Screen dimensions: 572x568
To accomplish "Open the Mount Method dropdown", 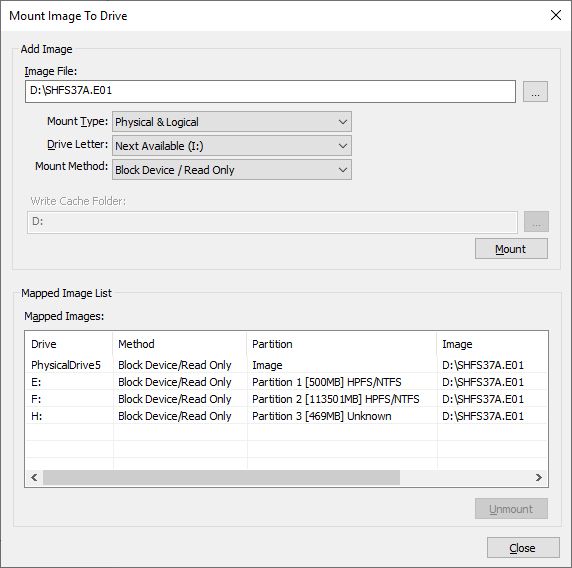I will coord(232,170).
